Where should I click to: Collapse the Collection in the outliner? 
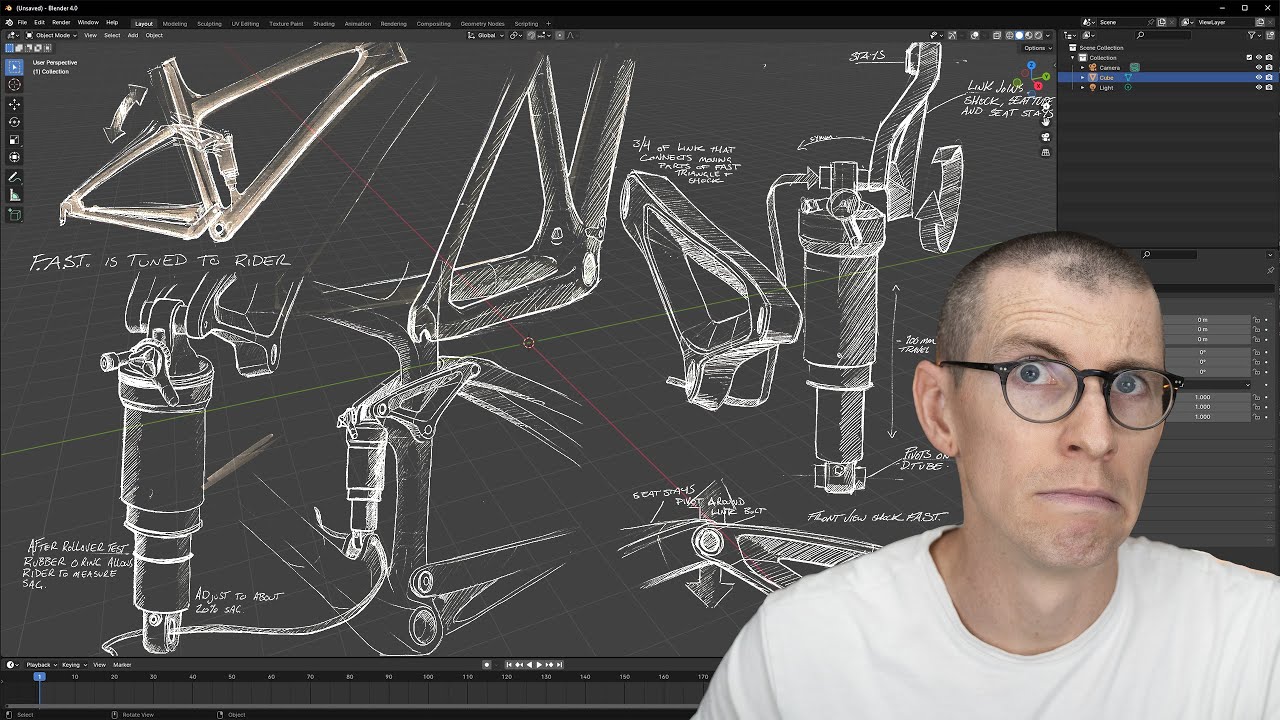(1072, 58)
